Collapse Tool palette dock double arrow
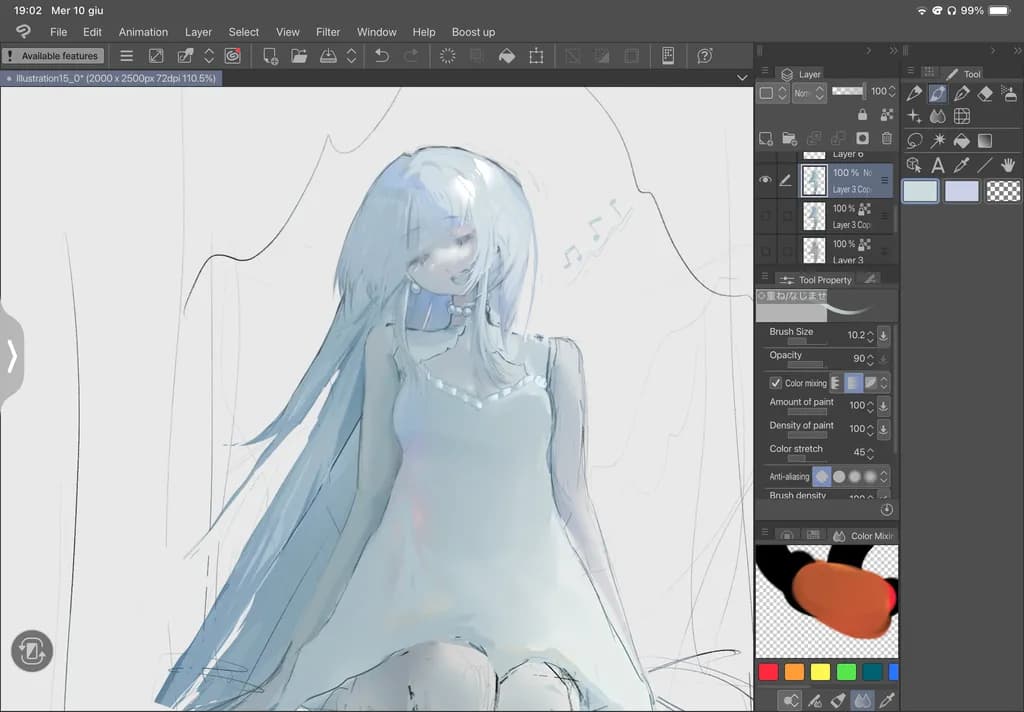The height and width of the screenshot is (712, 1024). 1017,50
